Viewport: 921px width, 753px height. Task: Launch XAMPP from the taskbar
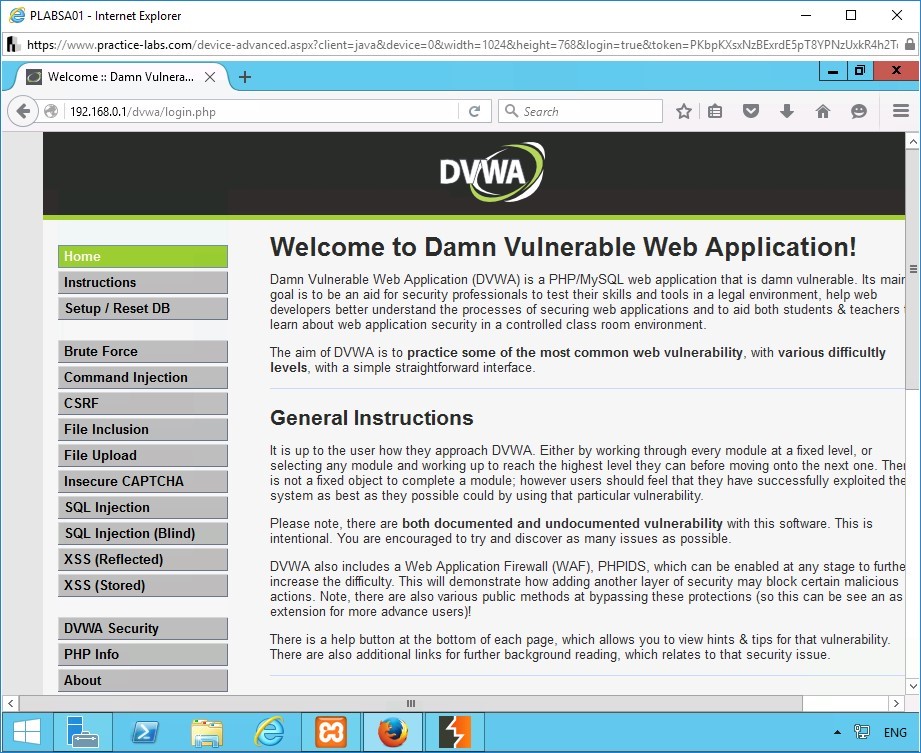coord(331,733)
